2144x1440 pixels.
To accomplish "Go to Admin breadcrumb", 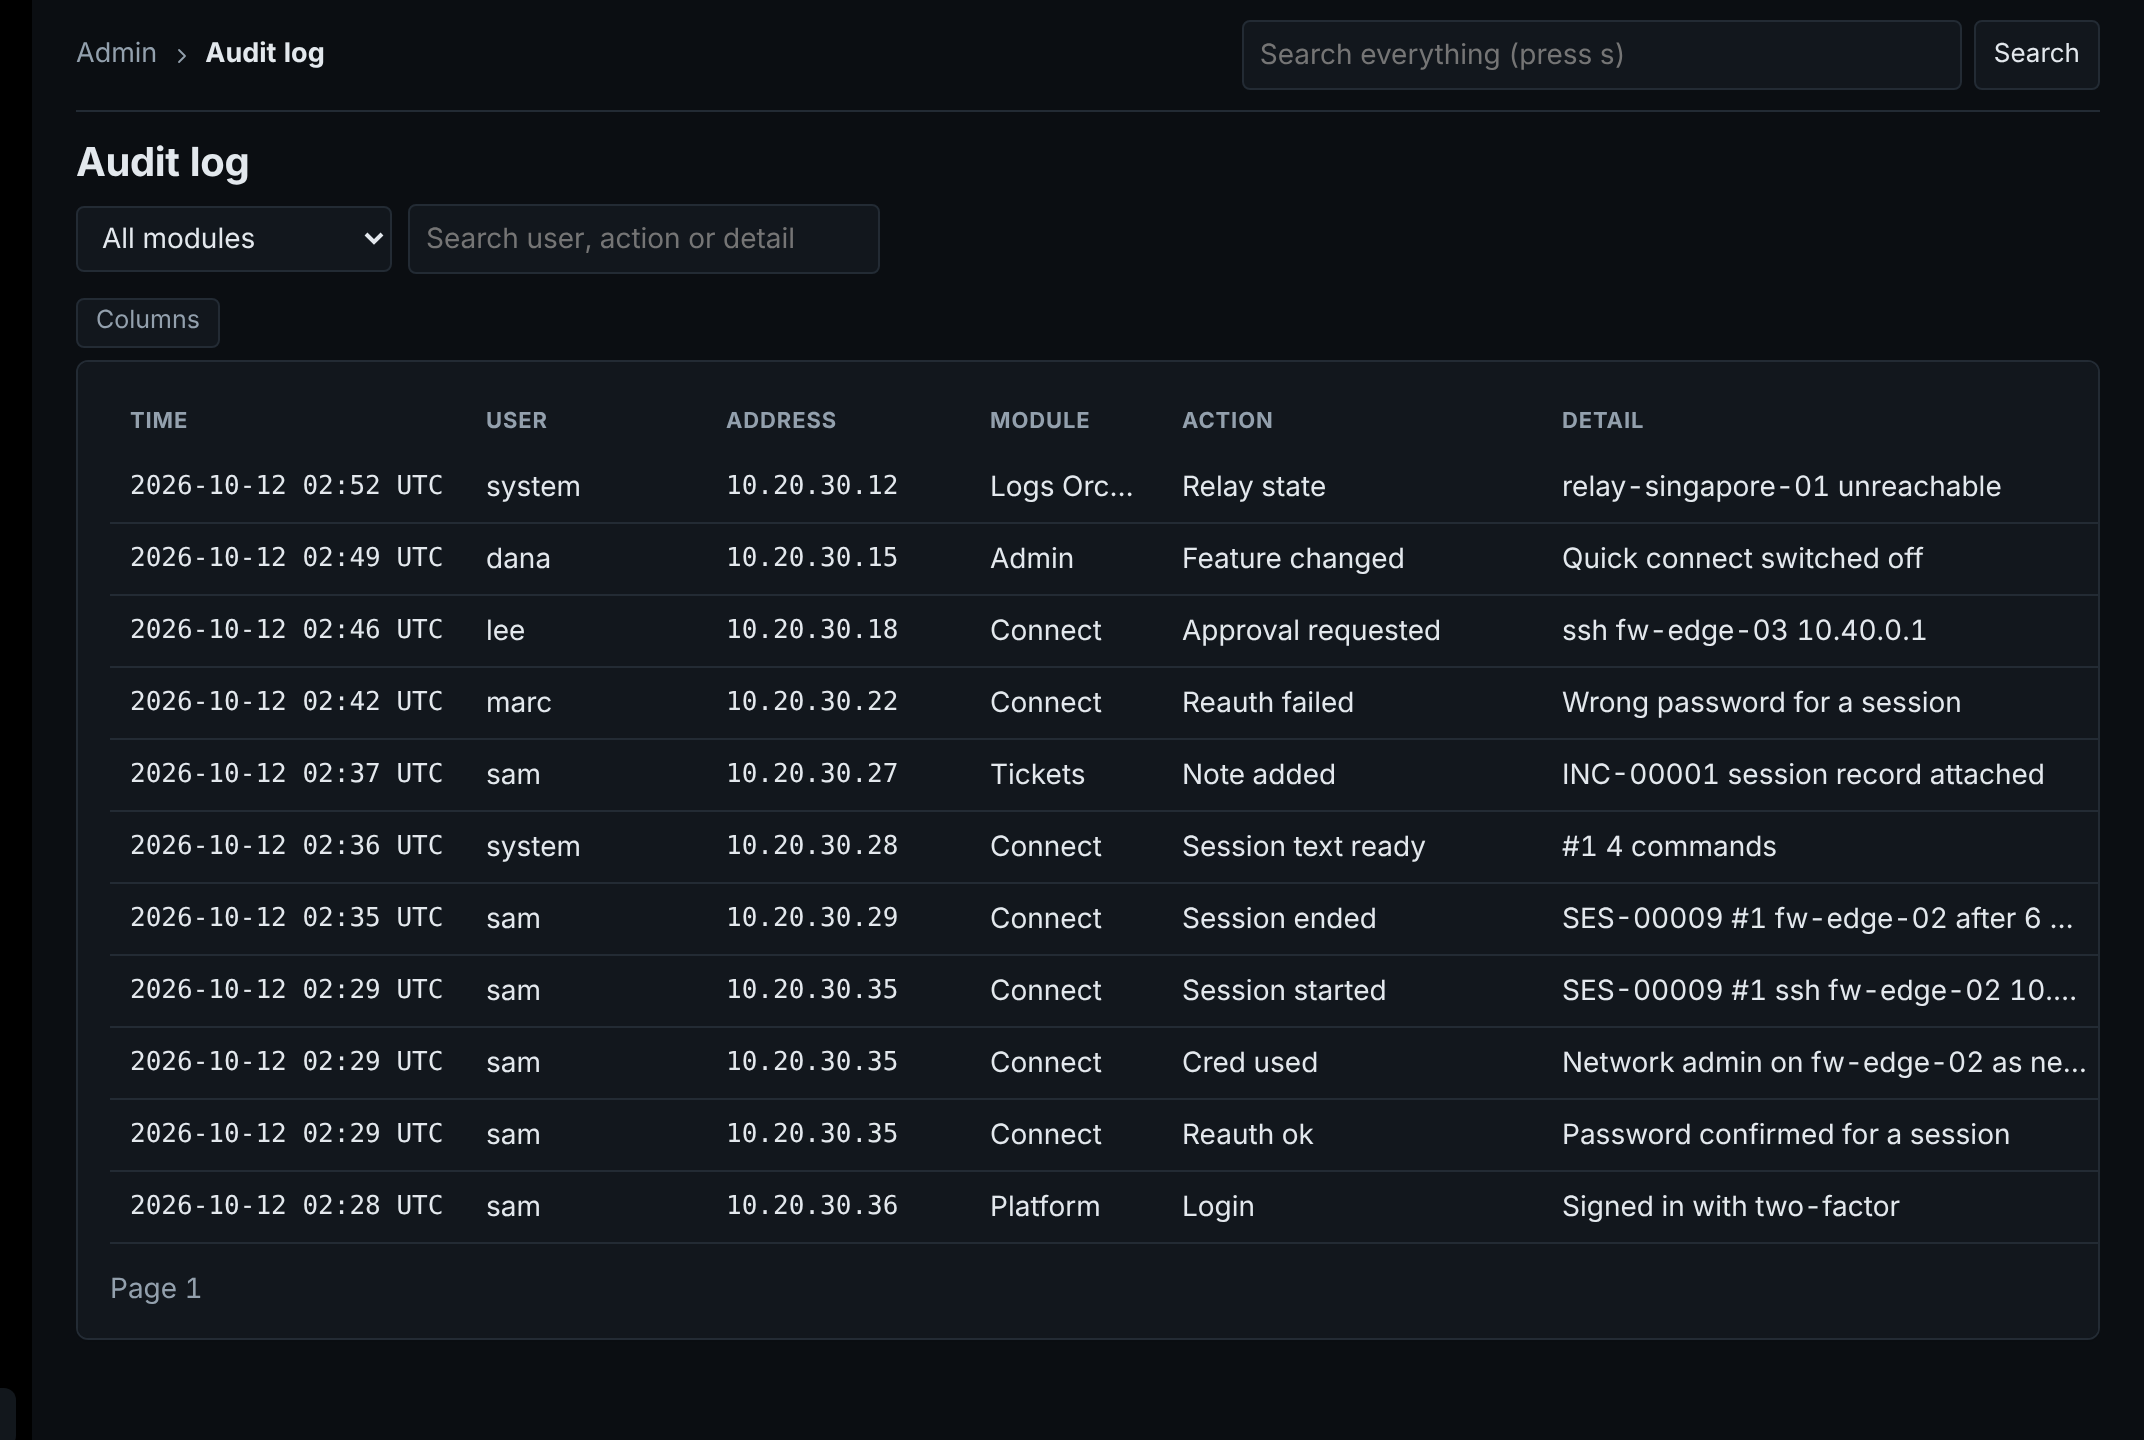I will 117,53.
